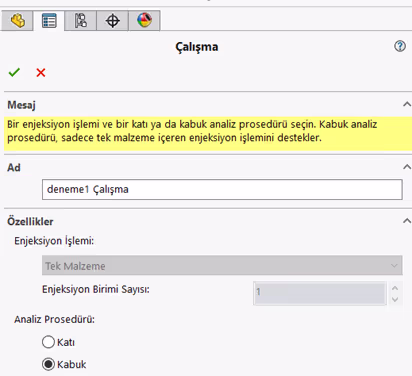412x376 pixels.
Task: Collapse the Ad section
Action: pos(406,167)
